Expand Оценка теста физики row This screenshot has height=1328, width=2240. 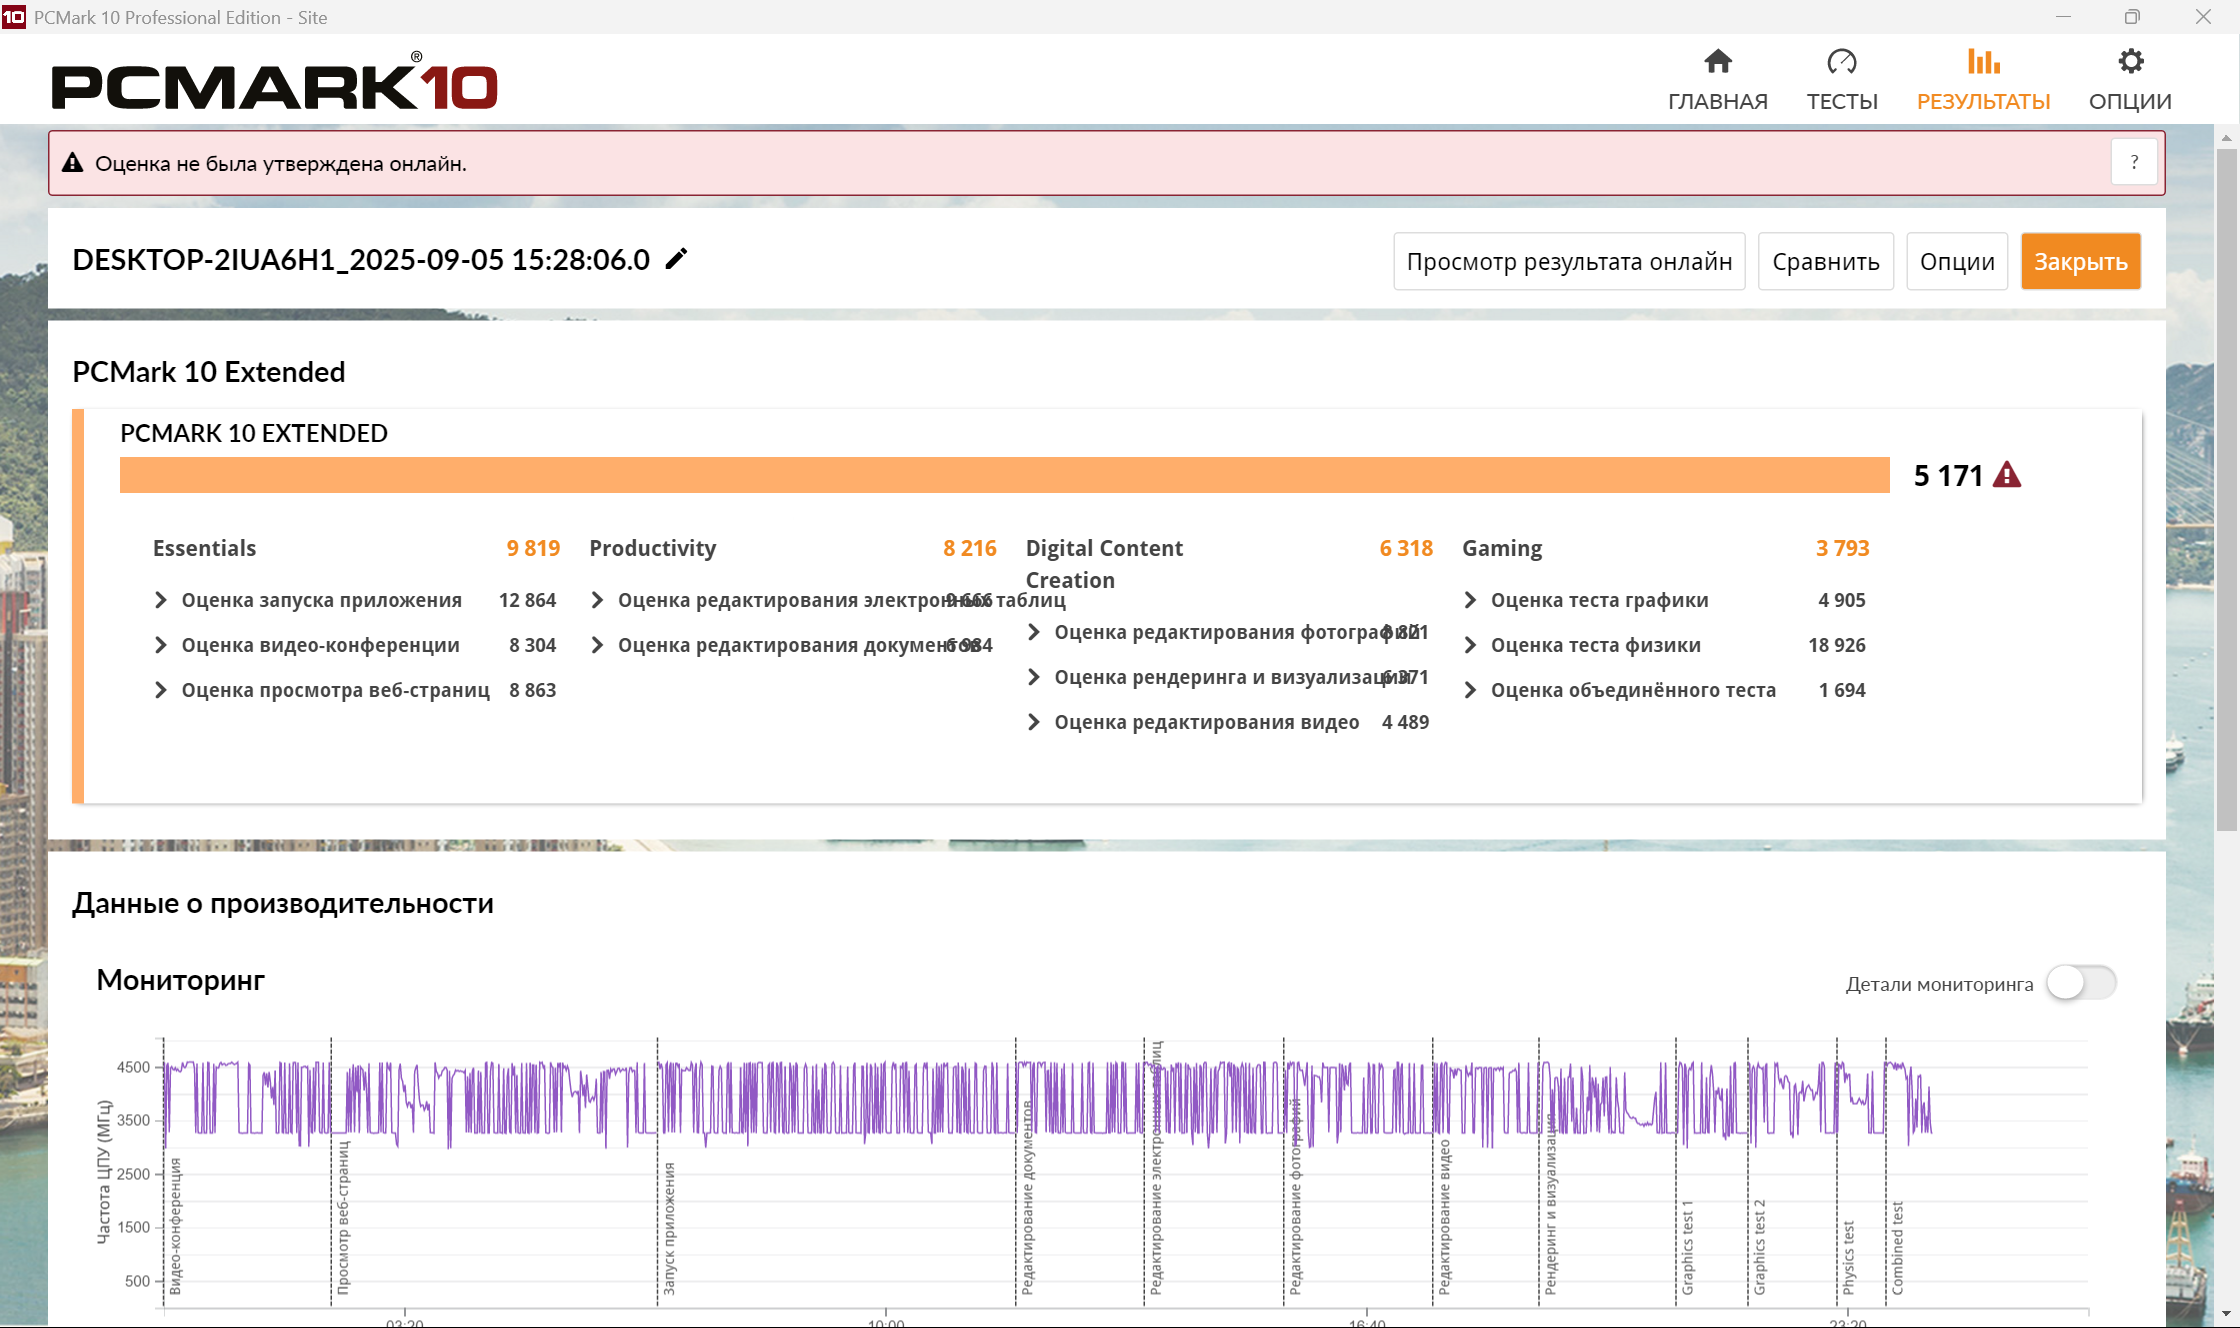[1470, 645]
